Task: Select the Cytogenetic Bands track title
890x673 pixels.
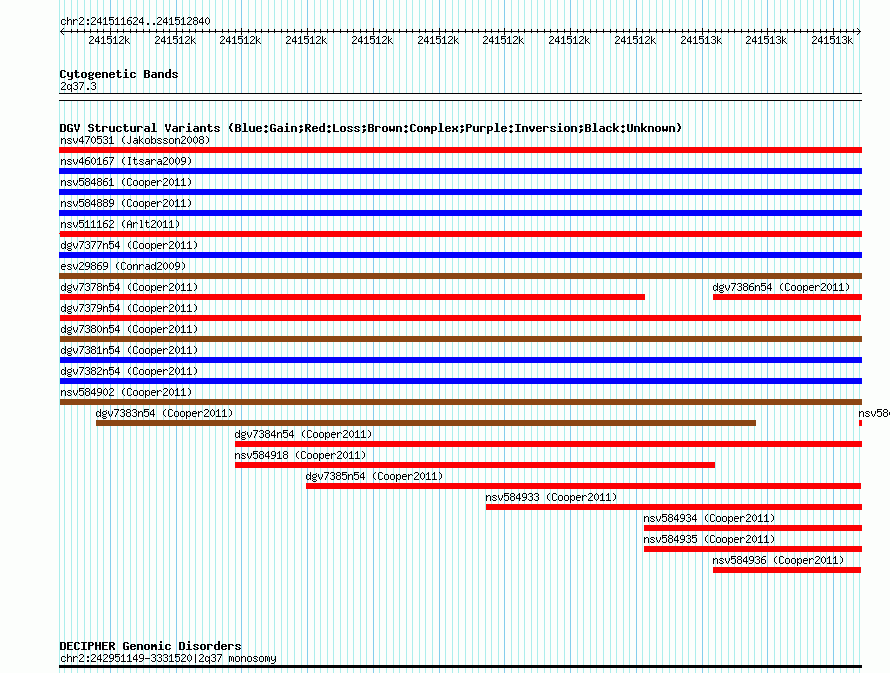Action: [119, 74]
